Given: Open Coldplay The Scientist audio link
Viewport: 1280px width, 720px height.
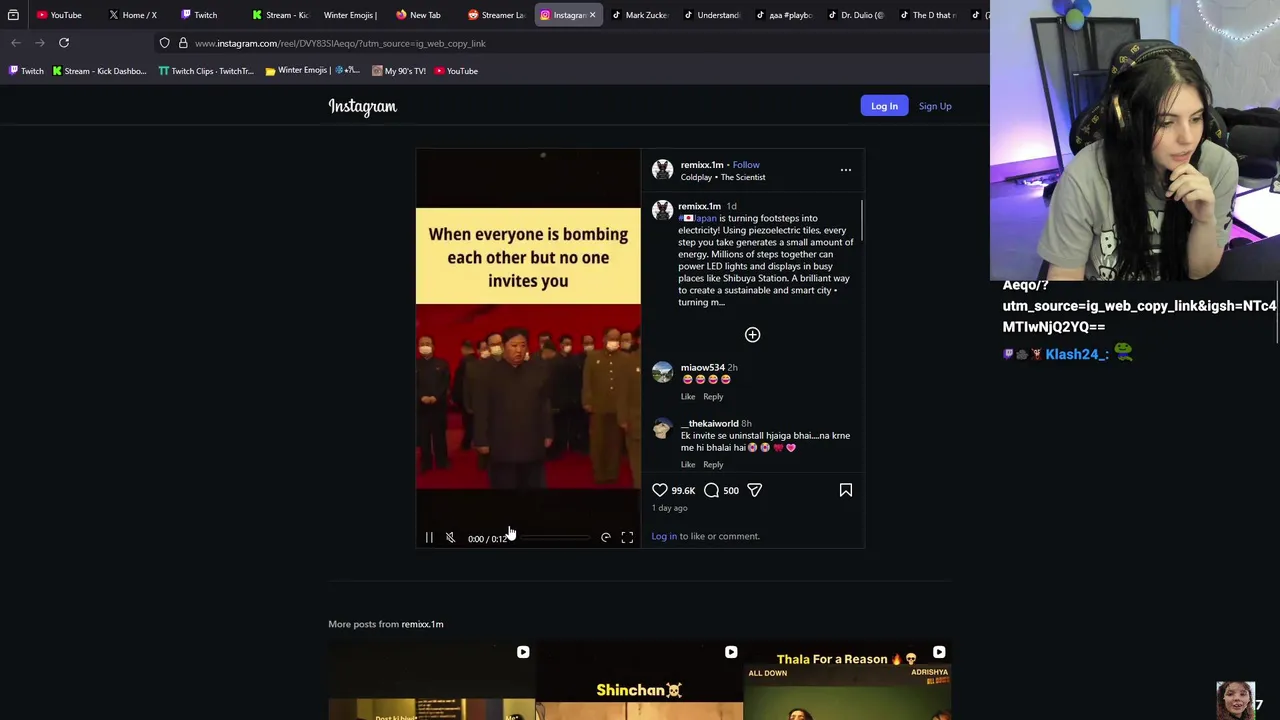Looking at the screenshot, I should (723, 177).
